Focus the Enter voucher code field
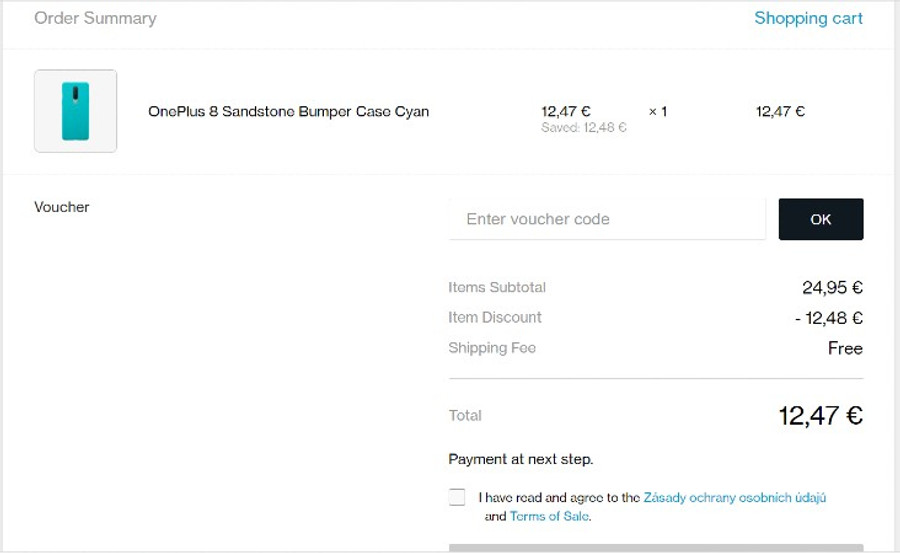Screen dimensions: 900x553 [607, 219]
